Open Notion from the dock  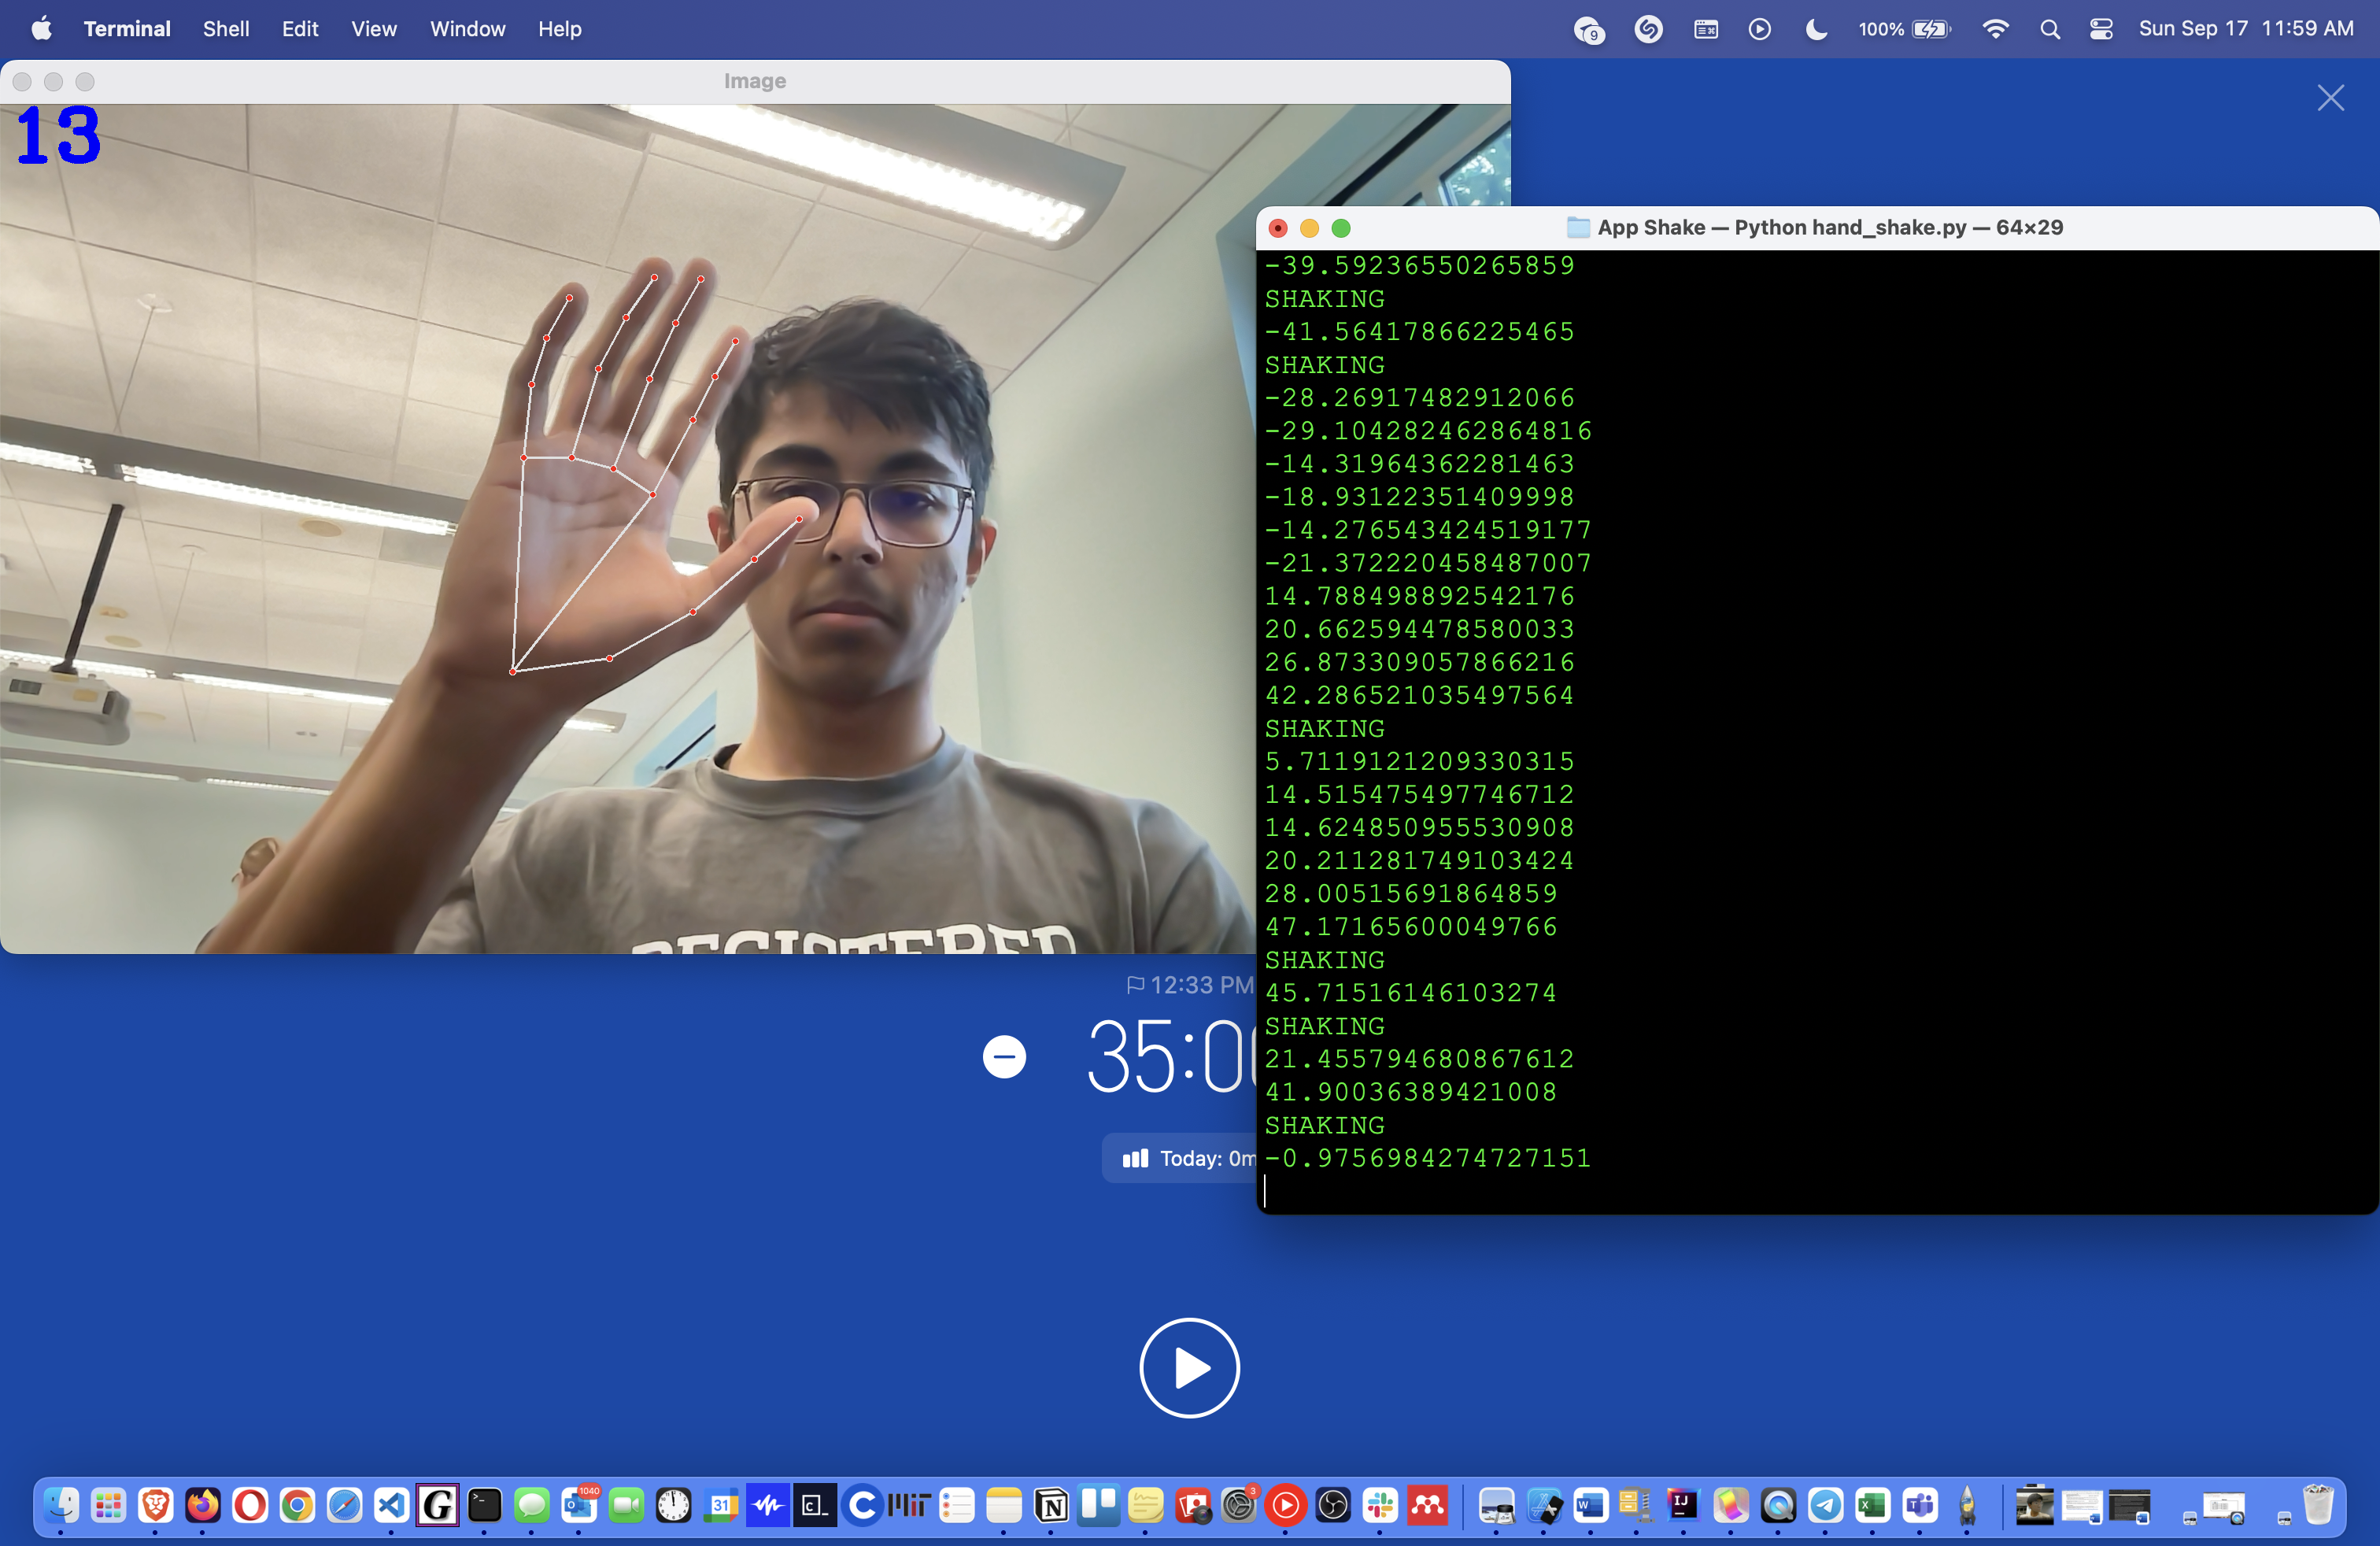(1051, 1505)
